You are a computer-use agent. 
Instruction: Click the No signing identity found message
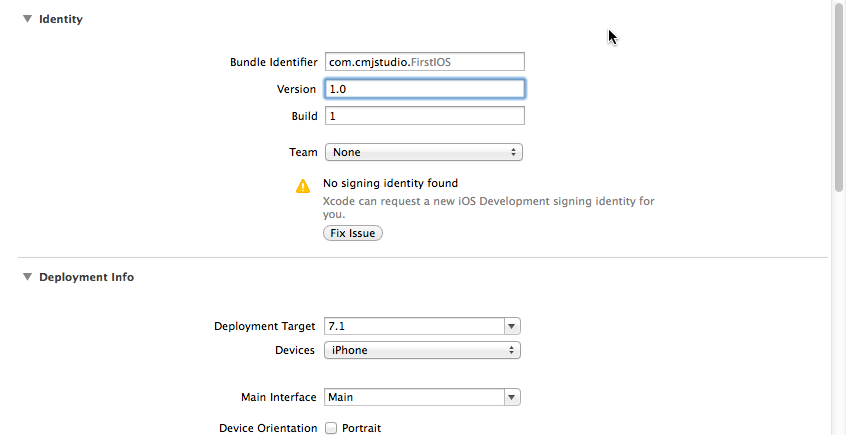(x=390, y=183)
